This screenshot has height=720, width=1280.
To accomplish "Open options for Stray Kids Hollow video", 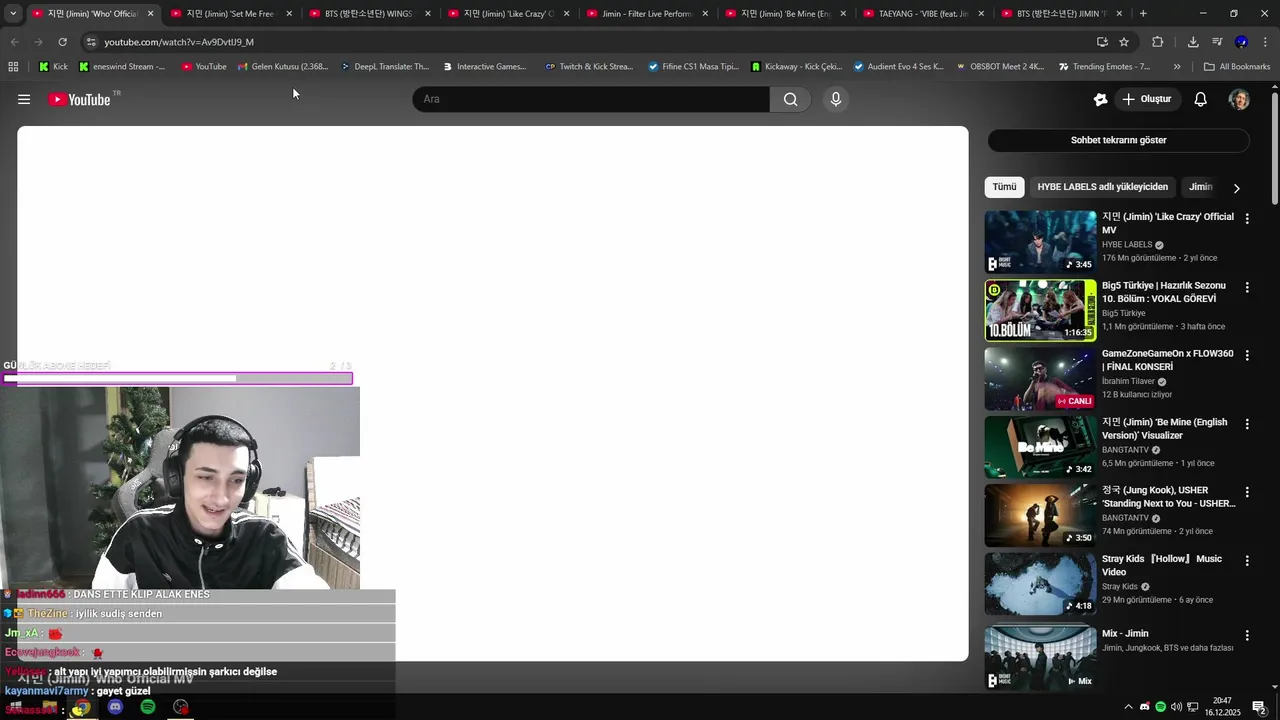I will point(1247,561).
